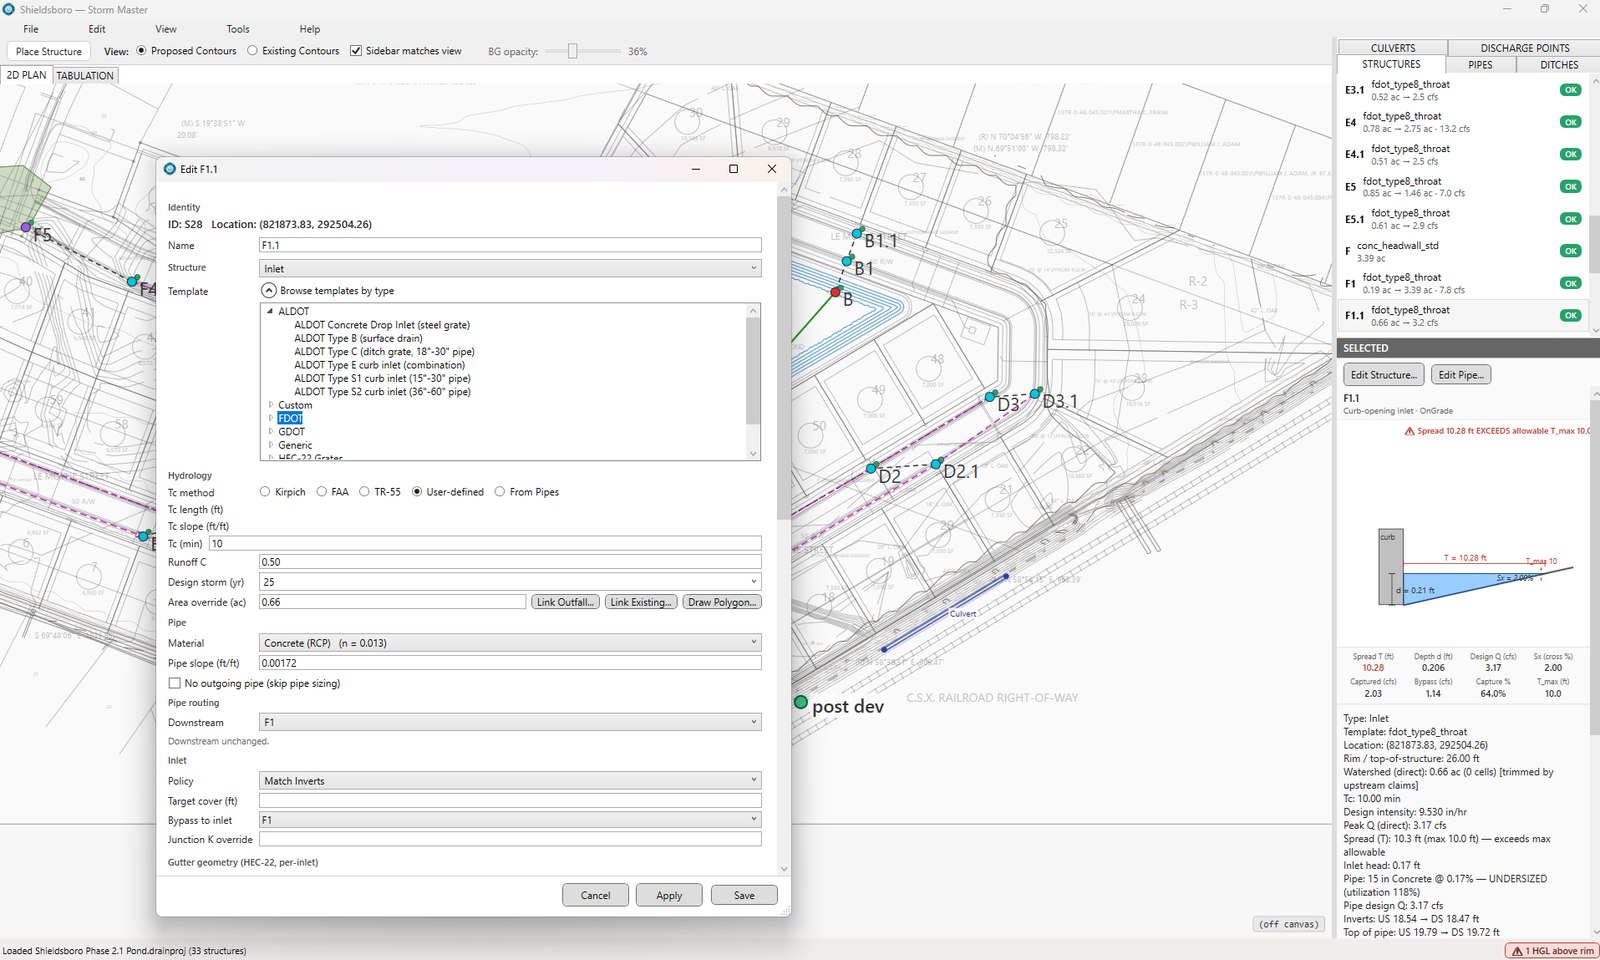Open the Bypass to inlet dropdown
1600x960 pixels.
(x=510, y=820)
